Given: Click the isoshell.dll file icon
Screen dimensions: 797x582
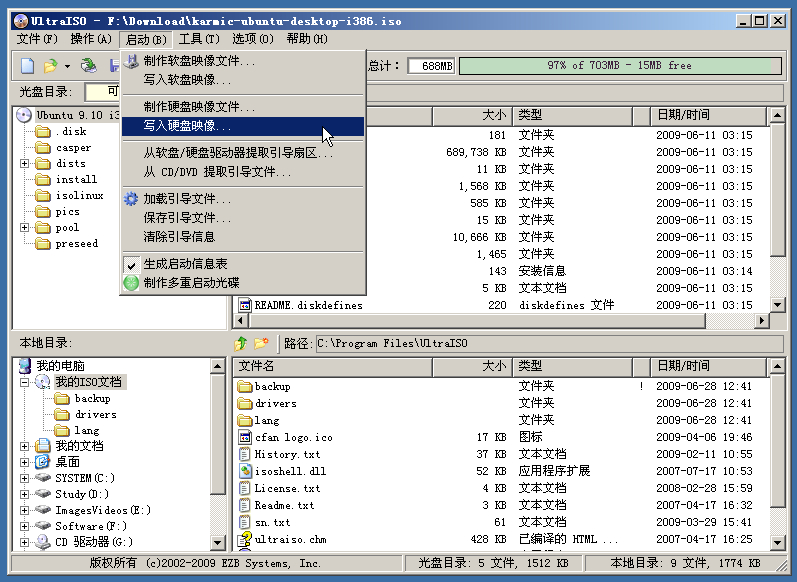Looking at the screenshot, I should [x=245, y=471].
